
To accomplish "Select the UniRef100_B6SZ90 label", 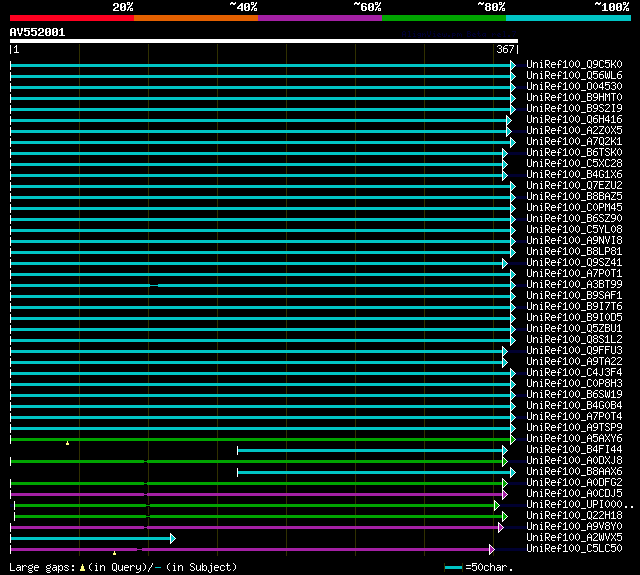I will (574, 219).
